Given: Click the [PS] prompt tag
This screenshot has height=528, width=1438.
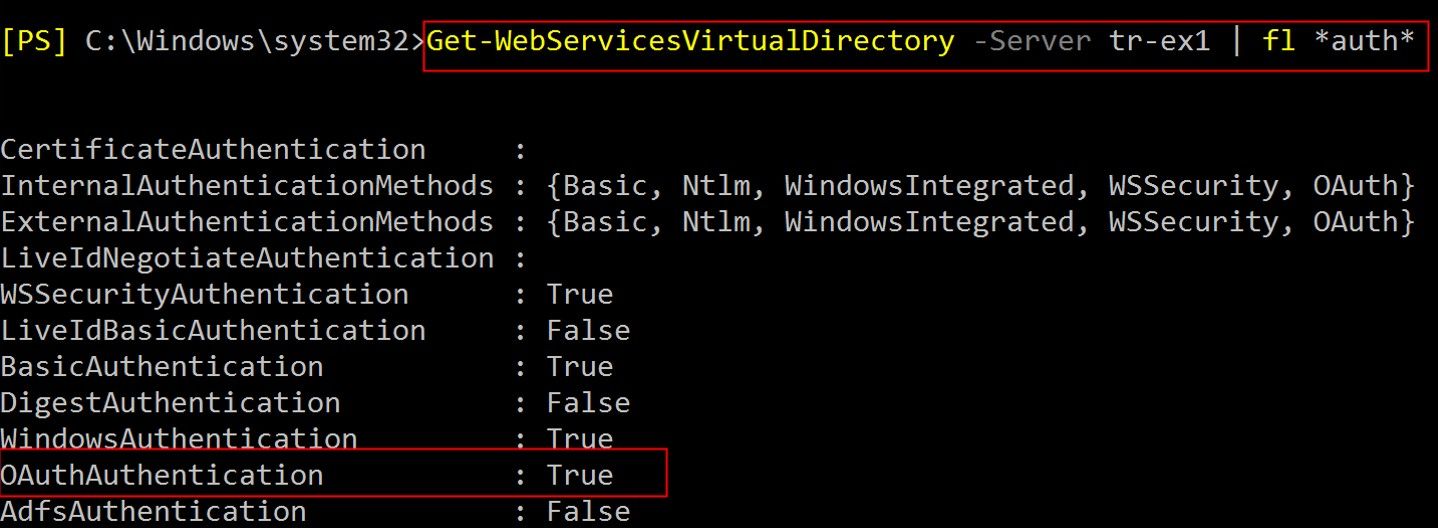Looking at the screenshot, I should click(x=34, y=43).
